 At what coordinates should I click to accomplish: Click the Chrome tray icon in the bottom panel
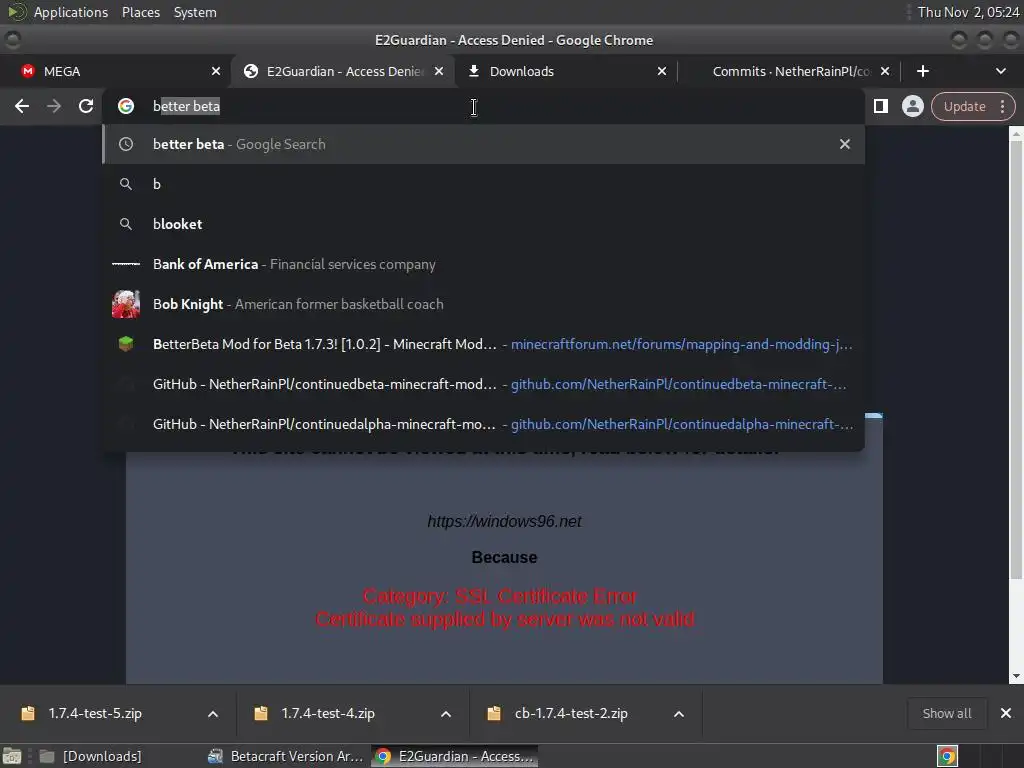coord(947,756)
